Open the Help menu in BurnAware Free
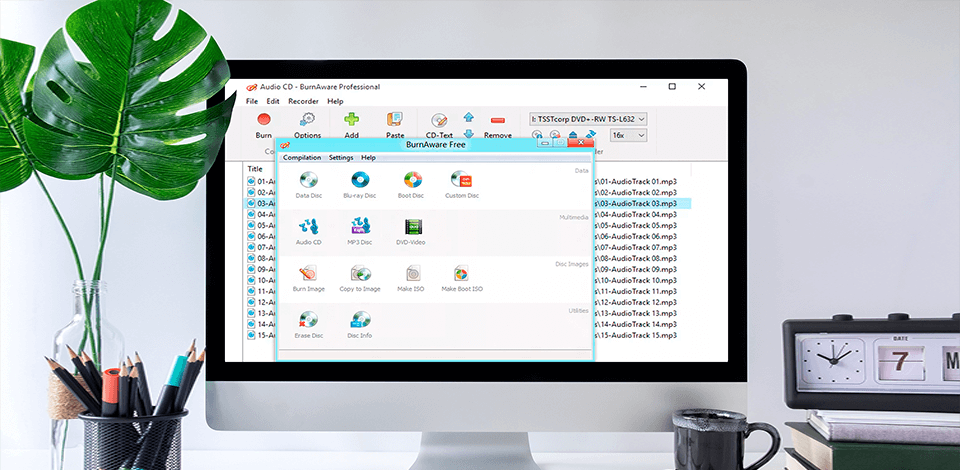This screenshot has height=470, width=960. 368,157
